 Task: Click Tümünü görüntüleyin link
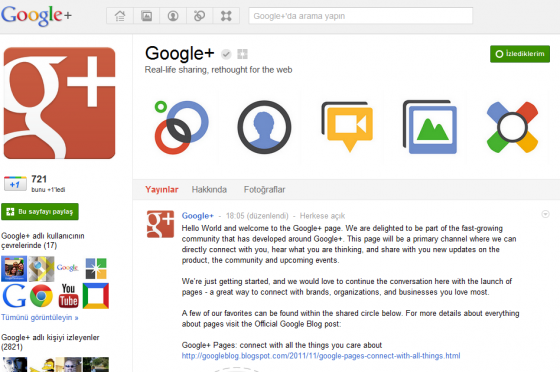(x=40, y=317)
